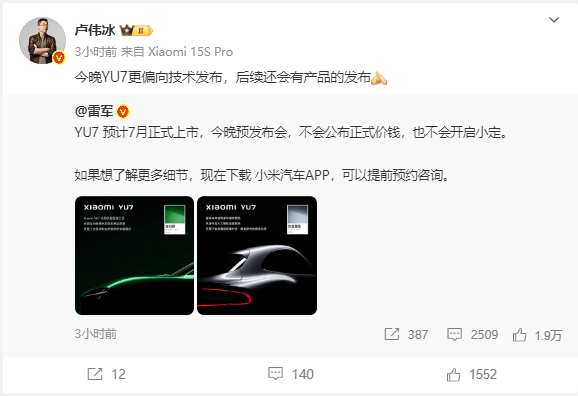Open the @雷军 mention link
This screenshot has height=396, width=578.
[94, 111]
